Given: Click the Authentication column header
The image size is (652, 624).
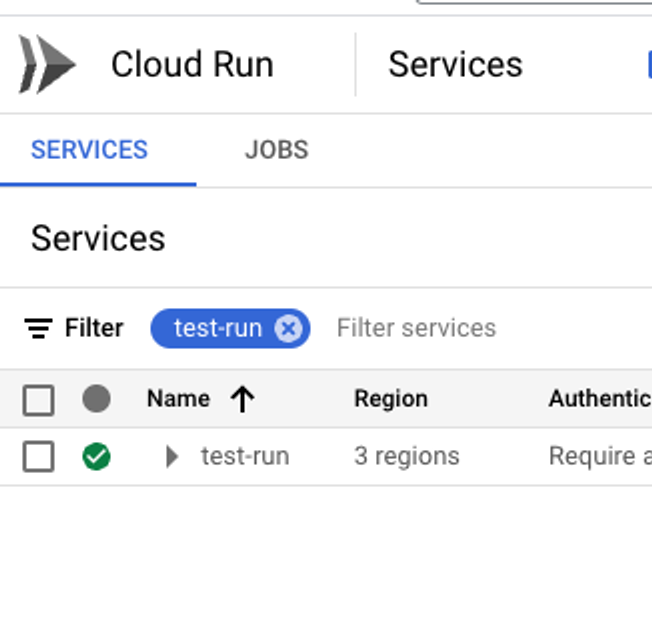Looking at the screenshot, I should click(600, 398).
